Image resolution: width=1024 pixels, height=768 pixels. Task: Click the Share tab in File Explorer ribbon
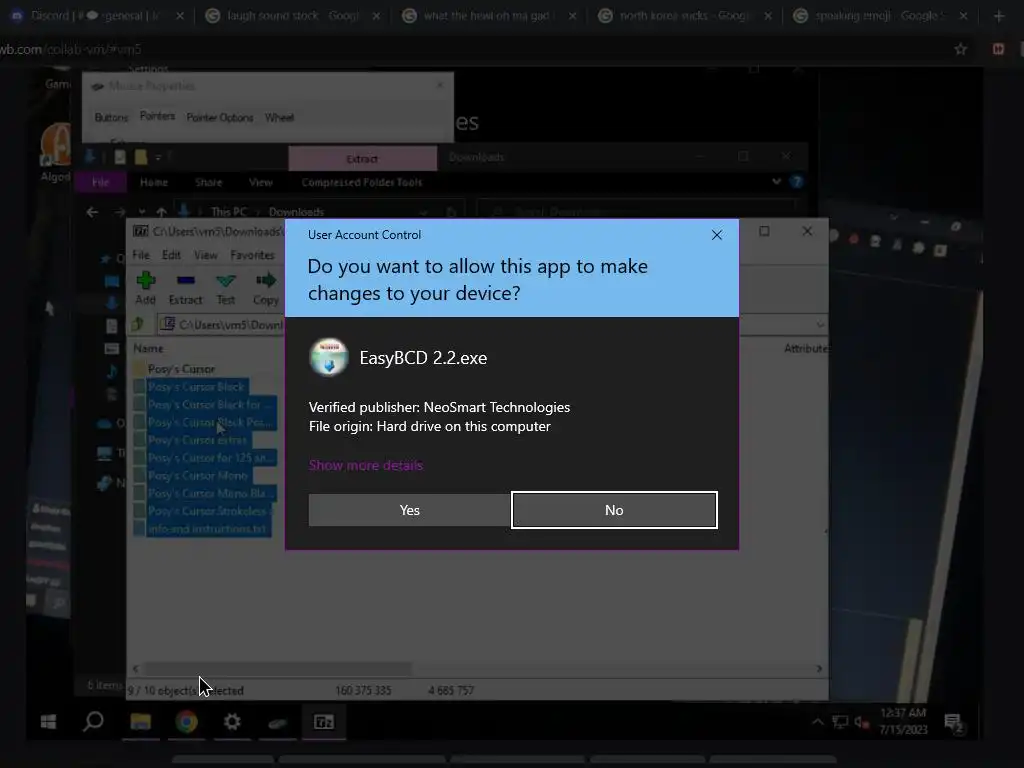[208, 182]
